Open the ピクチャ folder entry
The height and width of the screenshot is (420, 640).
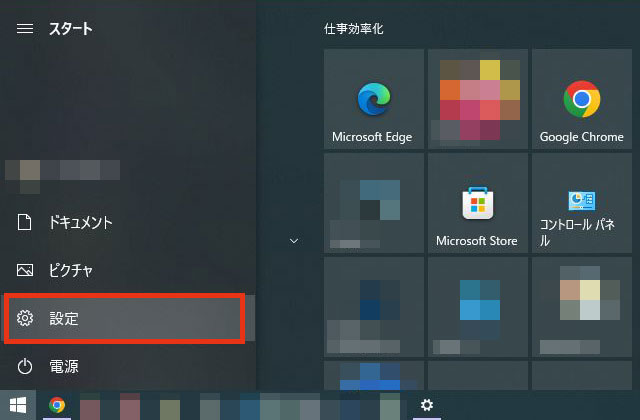tap(127, 270)
